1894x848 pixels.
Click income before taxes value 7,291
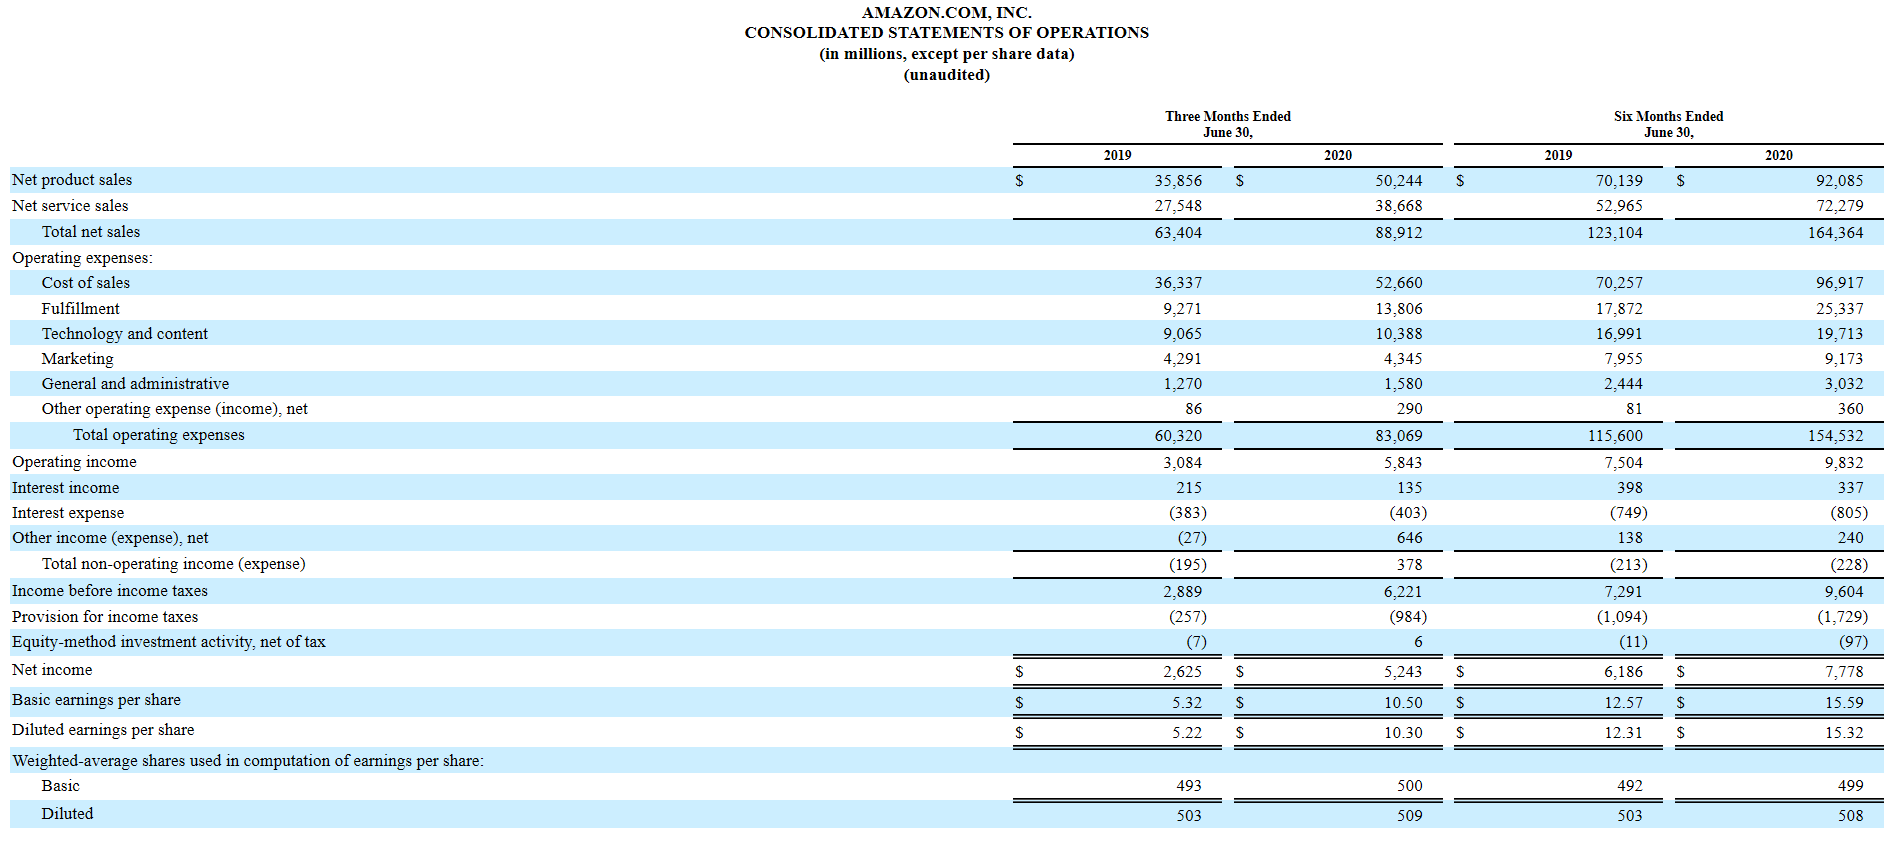pyautogui.click(x=1623, y=592)
